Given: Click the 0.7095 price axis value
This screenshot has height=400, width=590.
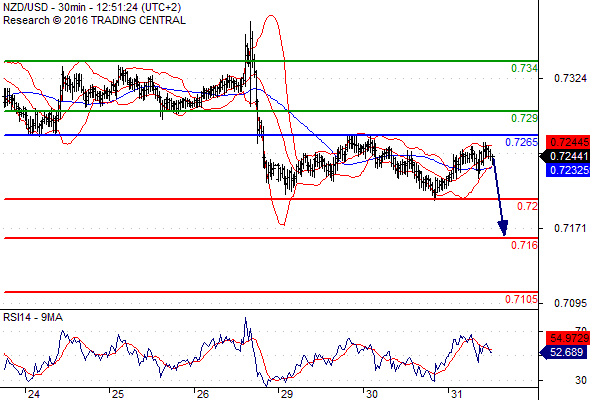Looking at the screenshot, I should click(570, 303).
